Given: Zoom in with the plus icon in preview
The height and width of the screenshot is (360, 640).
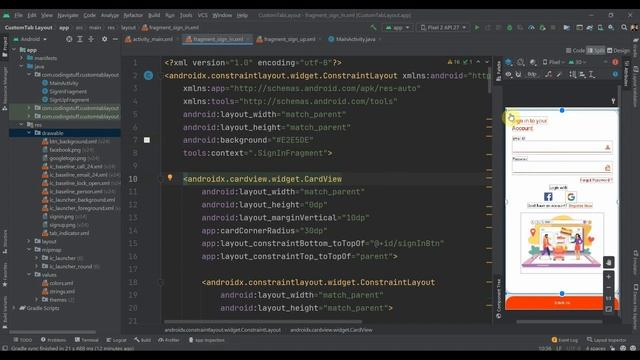Looking at the screenshot, I should click(609, 277).
